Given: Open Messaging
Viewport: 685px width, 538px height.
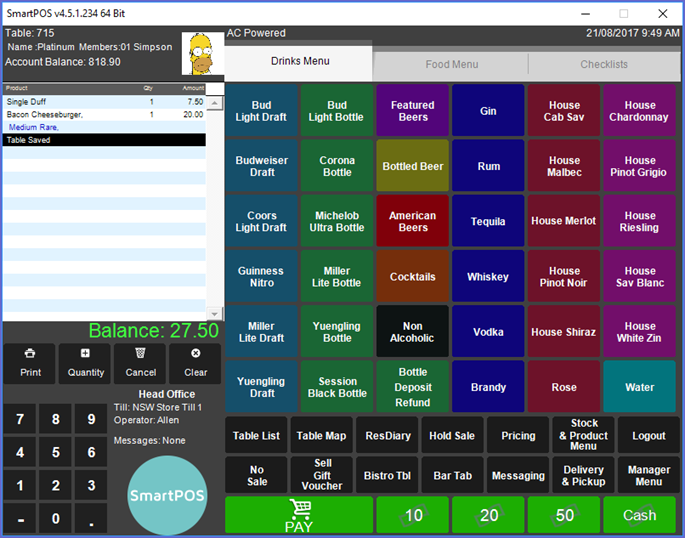Looking at the screenshot, I should [x=518, y=475].
